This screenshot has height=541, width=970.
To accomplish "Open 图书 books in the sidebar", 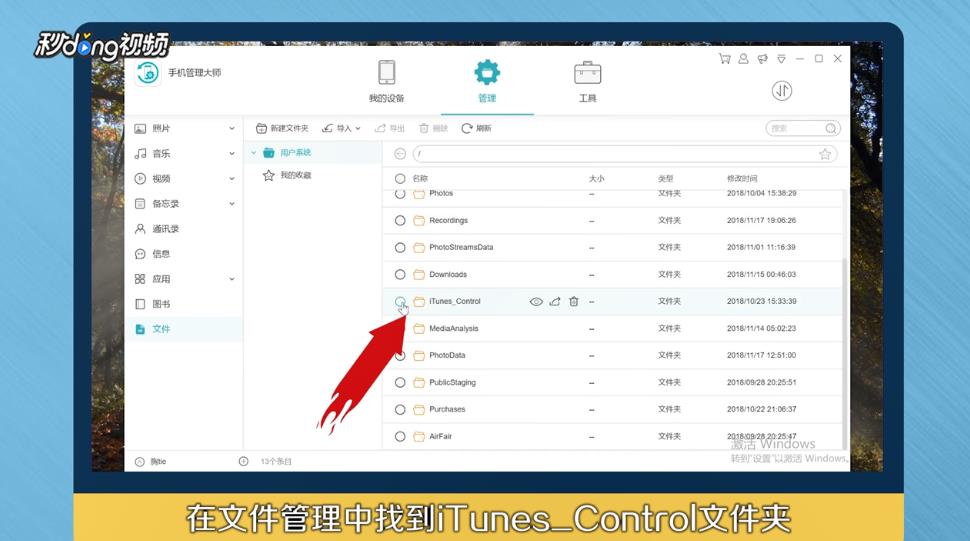I will (160, 304).
